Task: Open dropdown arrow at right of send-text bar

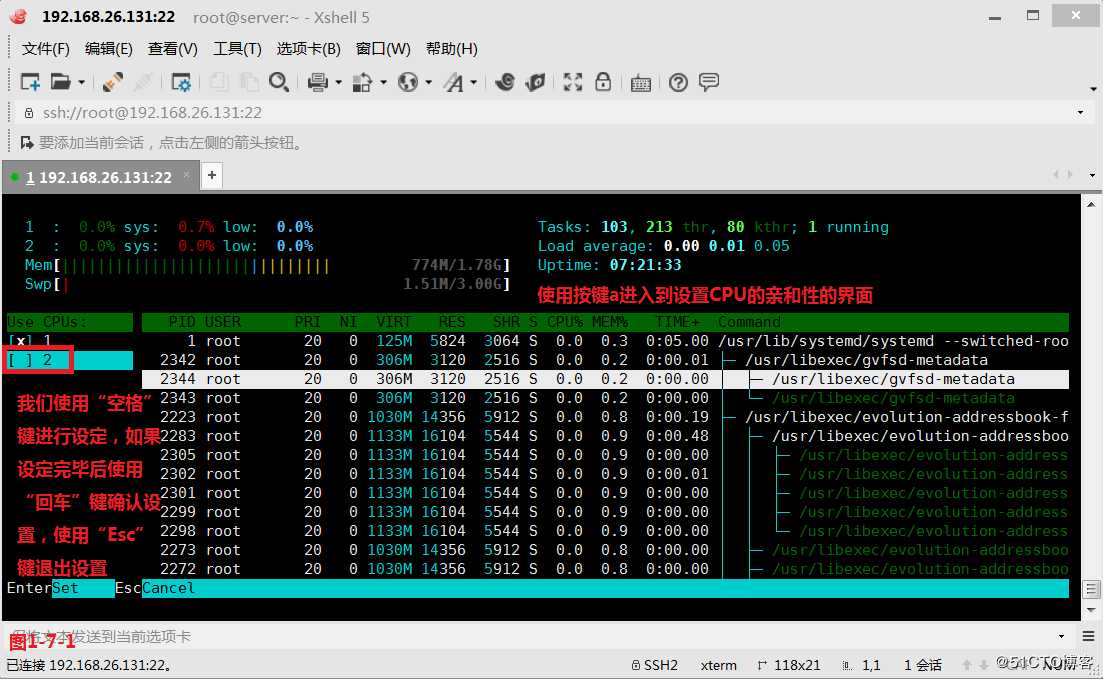Action: 1061,636
